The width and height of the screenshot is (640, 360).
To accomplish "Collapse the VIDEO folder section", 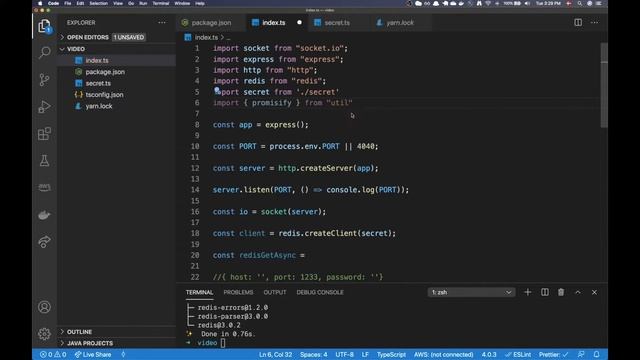I will tap(76, 49).
